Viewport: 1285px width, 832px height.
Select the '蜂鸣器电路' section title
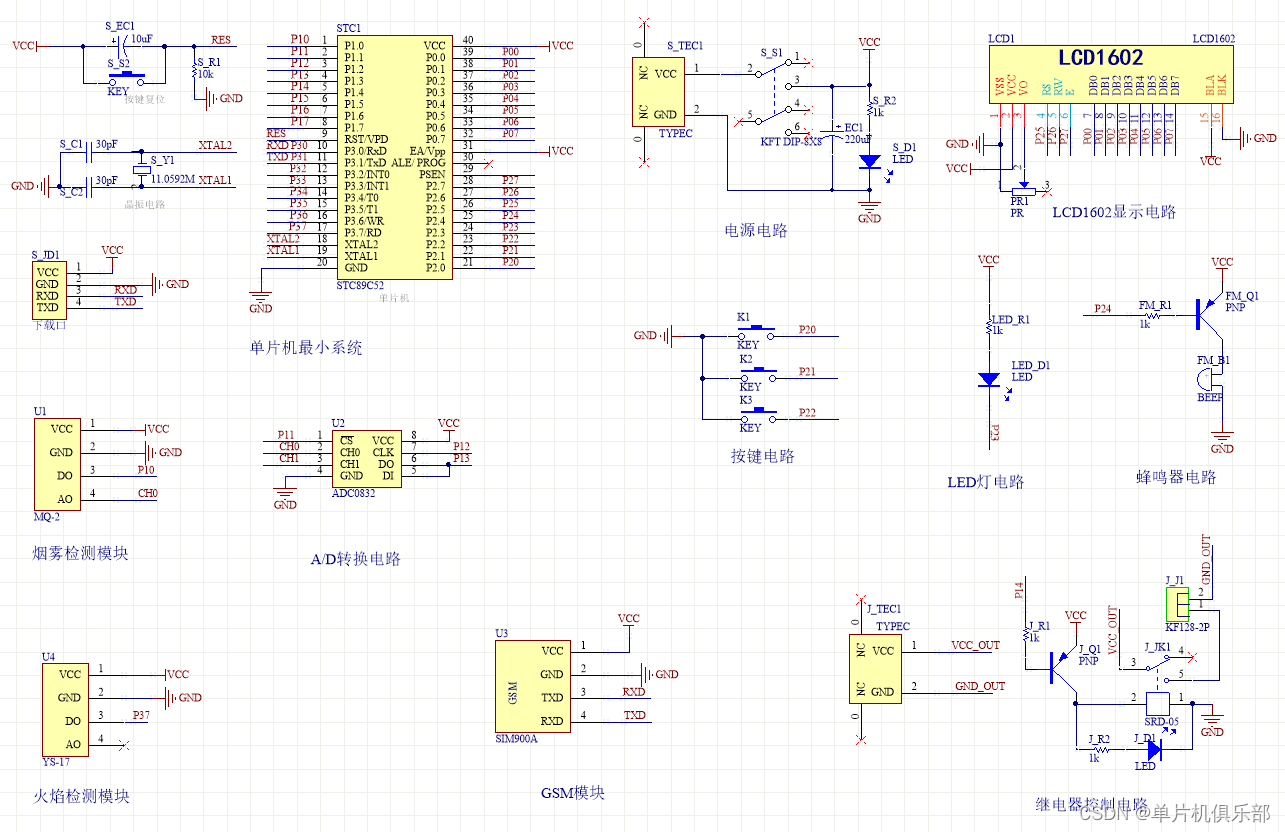tap(1176, 478)
